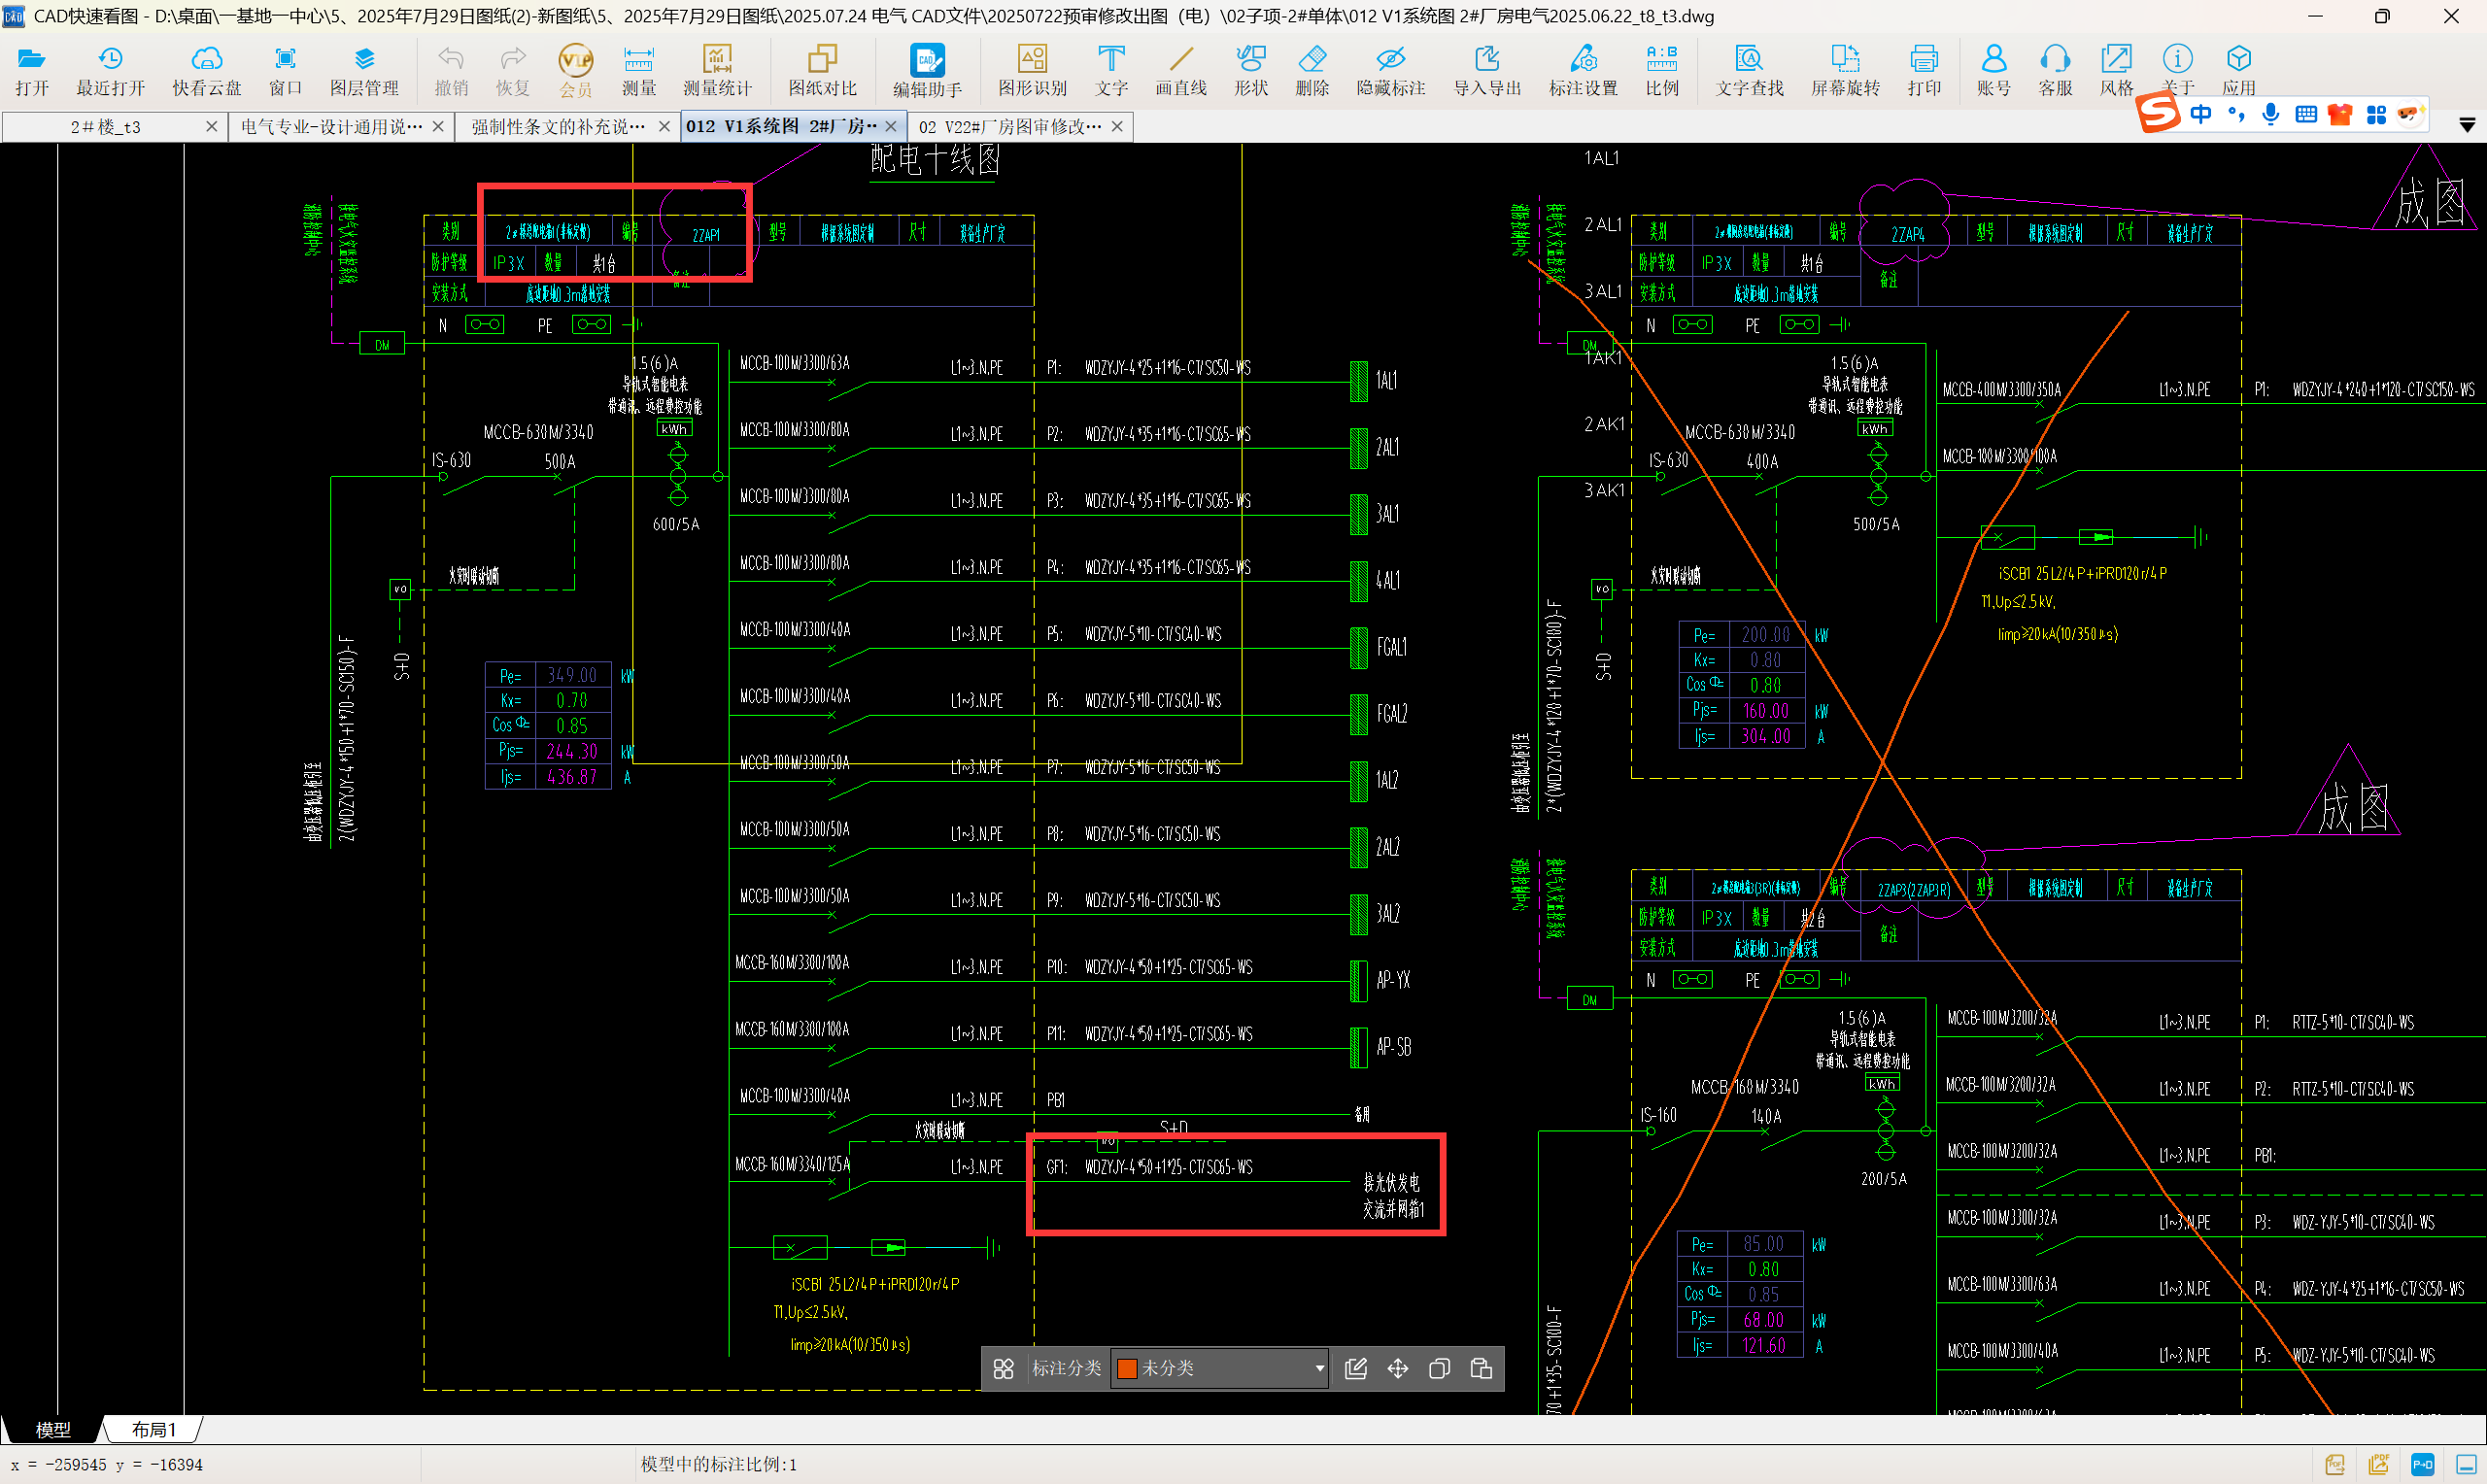Start 图形识别 shape recognition

pyautogui.click(x=1032, y=70)
